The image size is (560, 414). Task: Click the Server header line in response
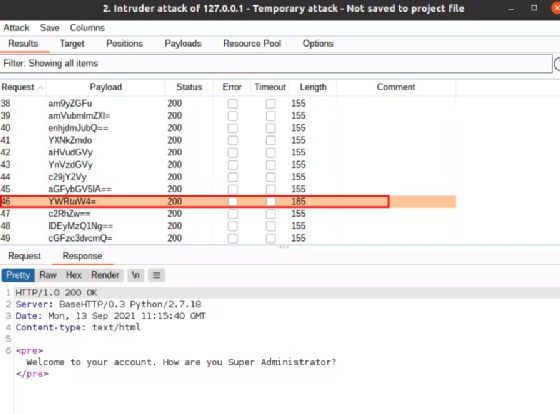[108, 304]
